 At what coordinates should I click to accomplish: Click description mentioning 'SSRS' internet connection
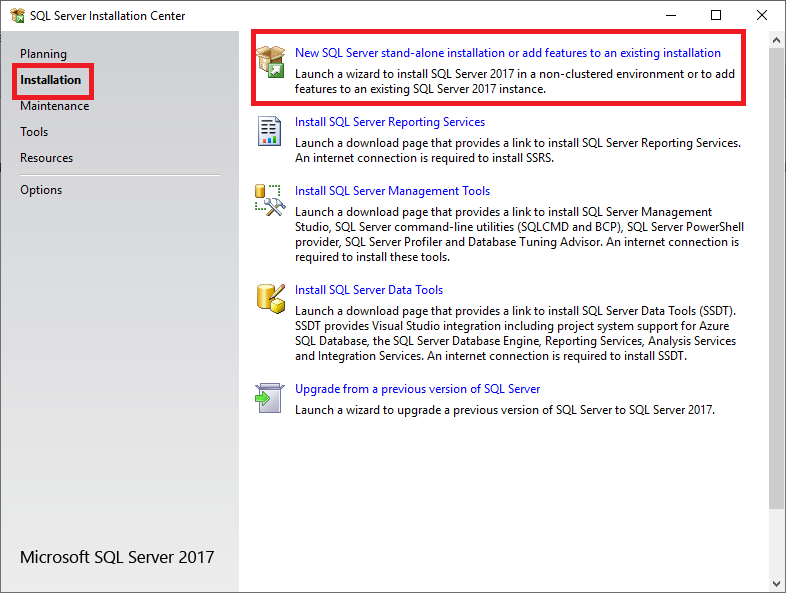[x=518, y=150]
